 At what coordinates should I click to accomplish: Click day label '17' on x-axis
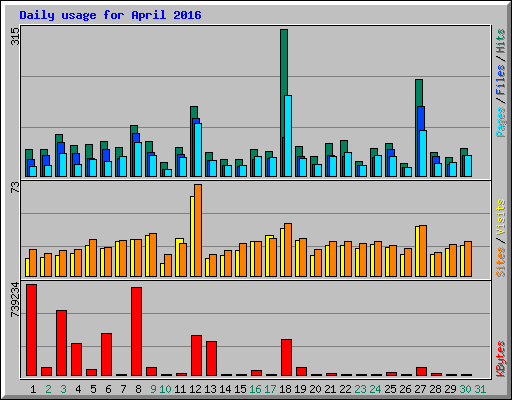click(270, 389)
